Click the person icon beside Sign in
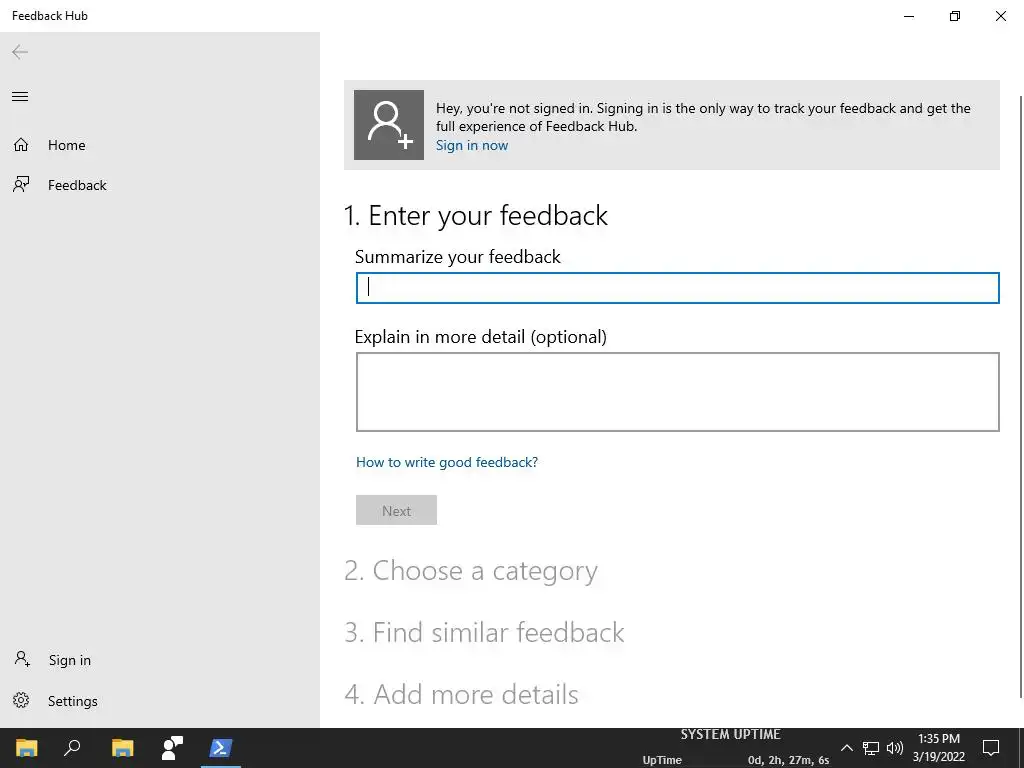Viewport: 1024px width, 768px height. (22, 659)
